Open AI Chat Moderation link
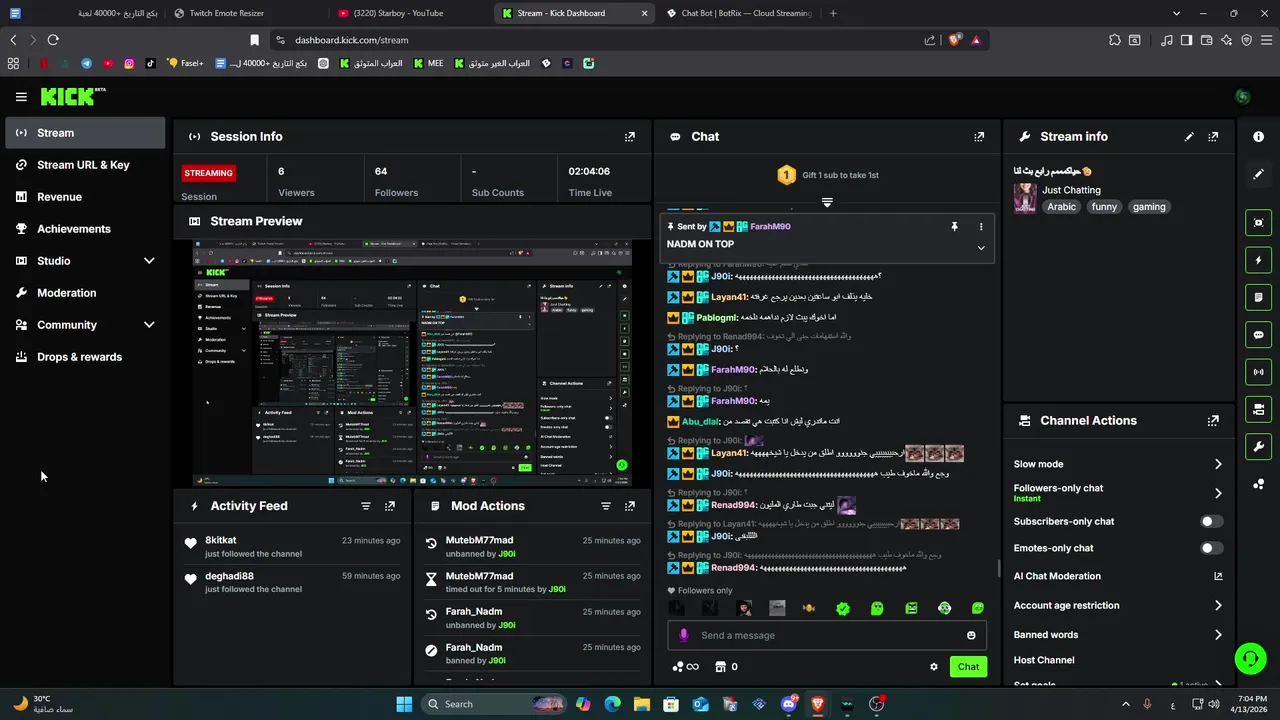The image size is (1280, 720). point(1118,576)
